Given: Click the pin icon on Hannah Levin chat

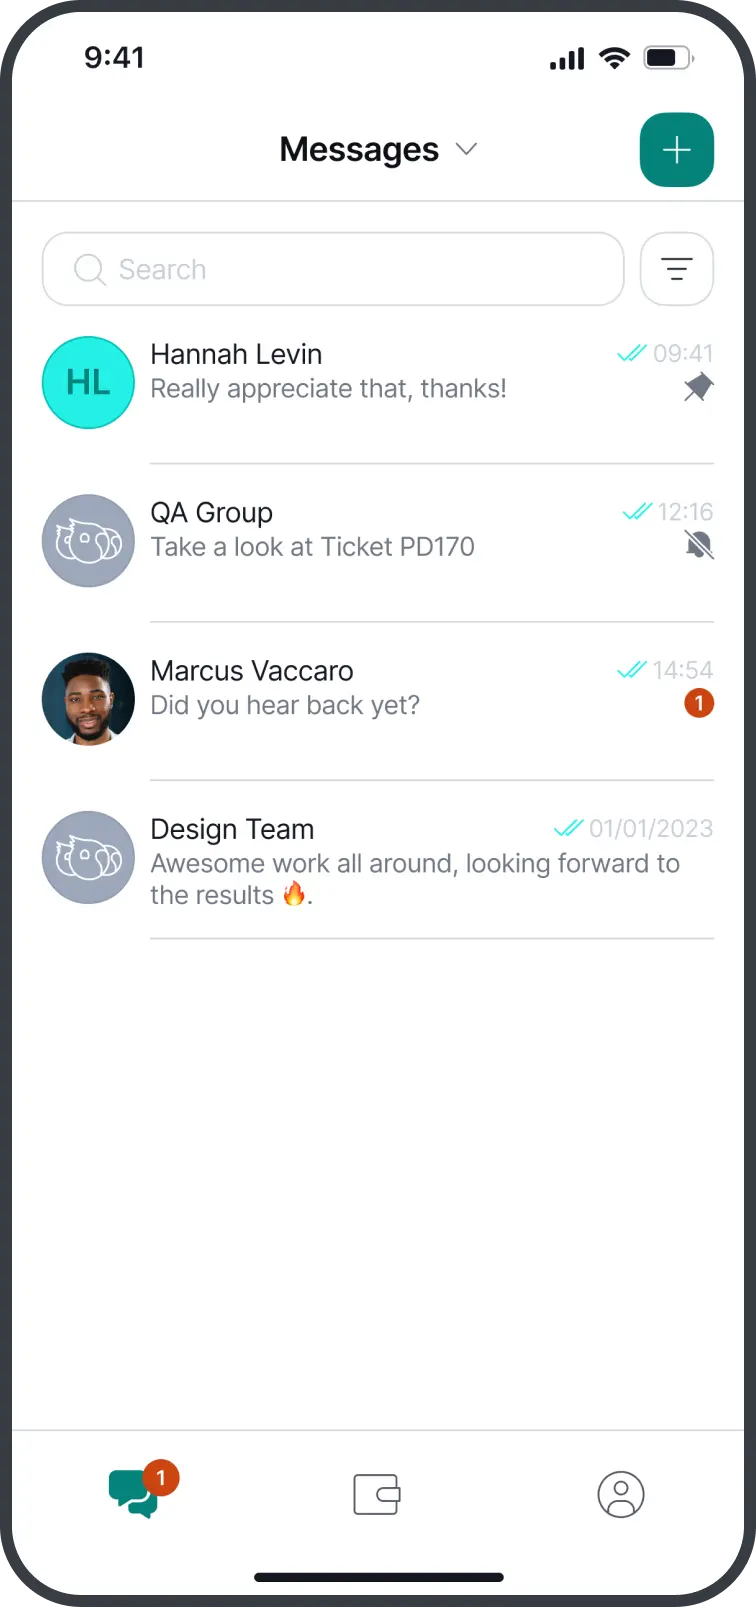Looking at the screenshot, I should [x=699, y=387].
